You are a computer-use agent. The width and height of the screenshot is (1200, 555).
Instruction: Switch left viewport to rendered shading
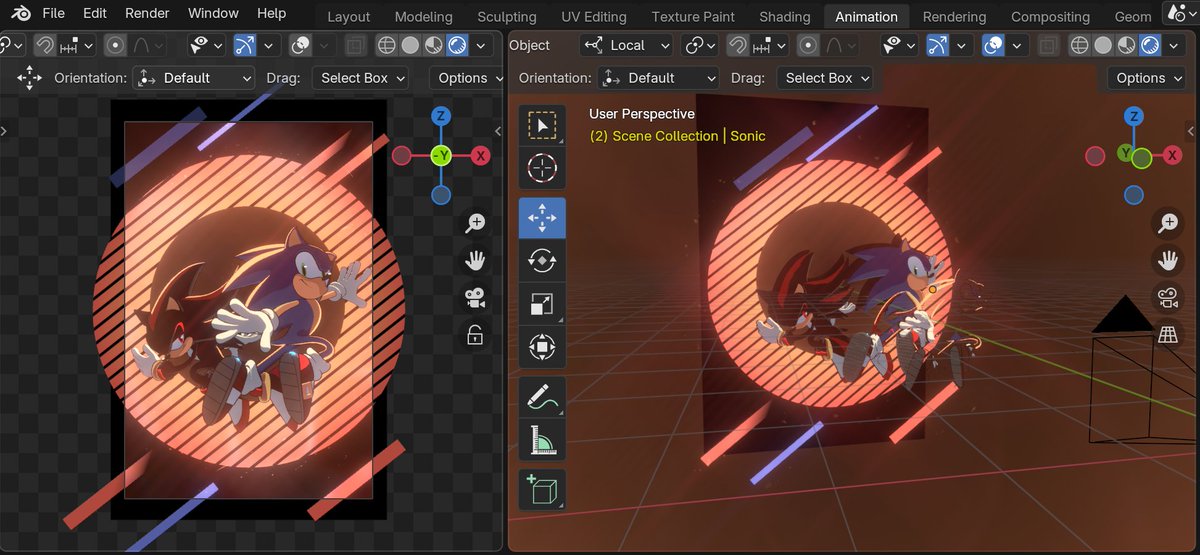pyautogui.click(x=456, y=45)
